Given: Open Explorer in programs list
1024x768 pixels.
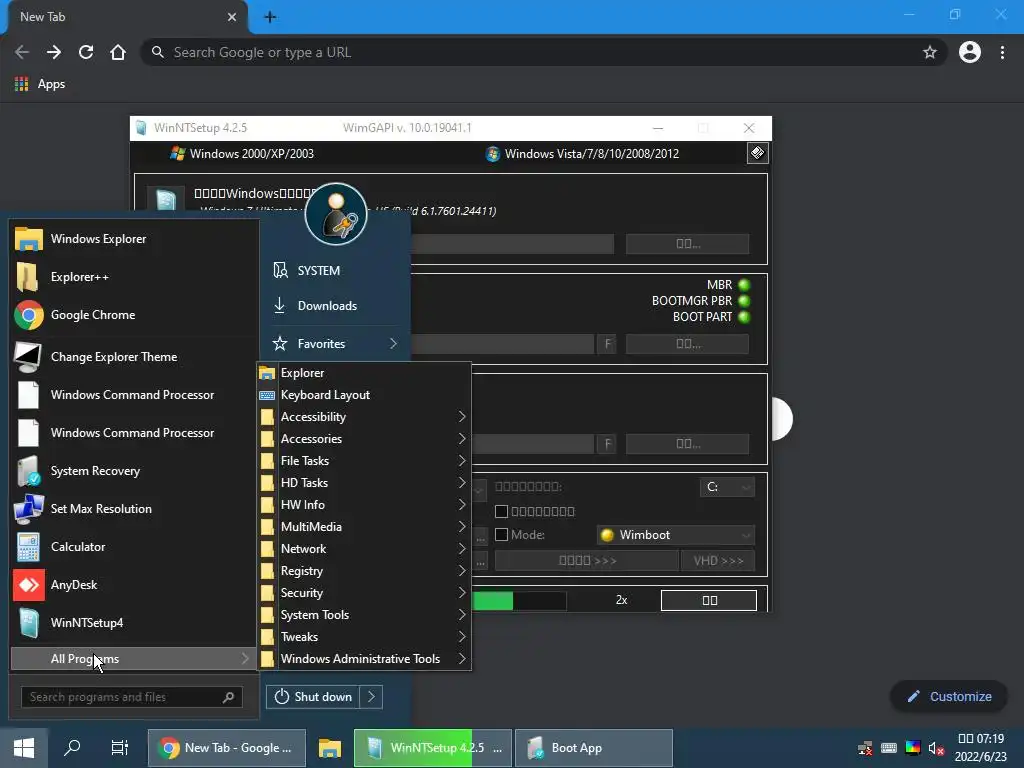Looking at the screenshot, I should 364,373.
